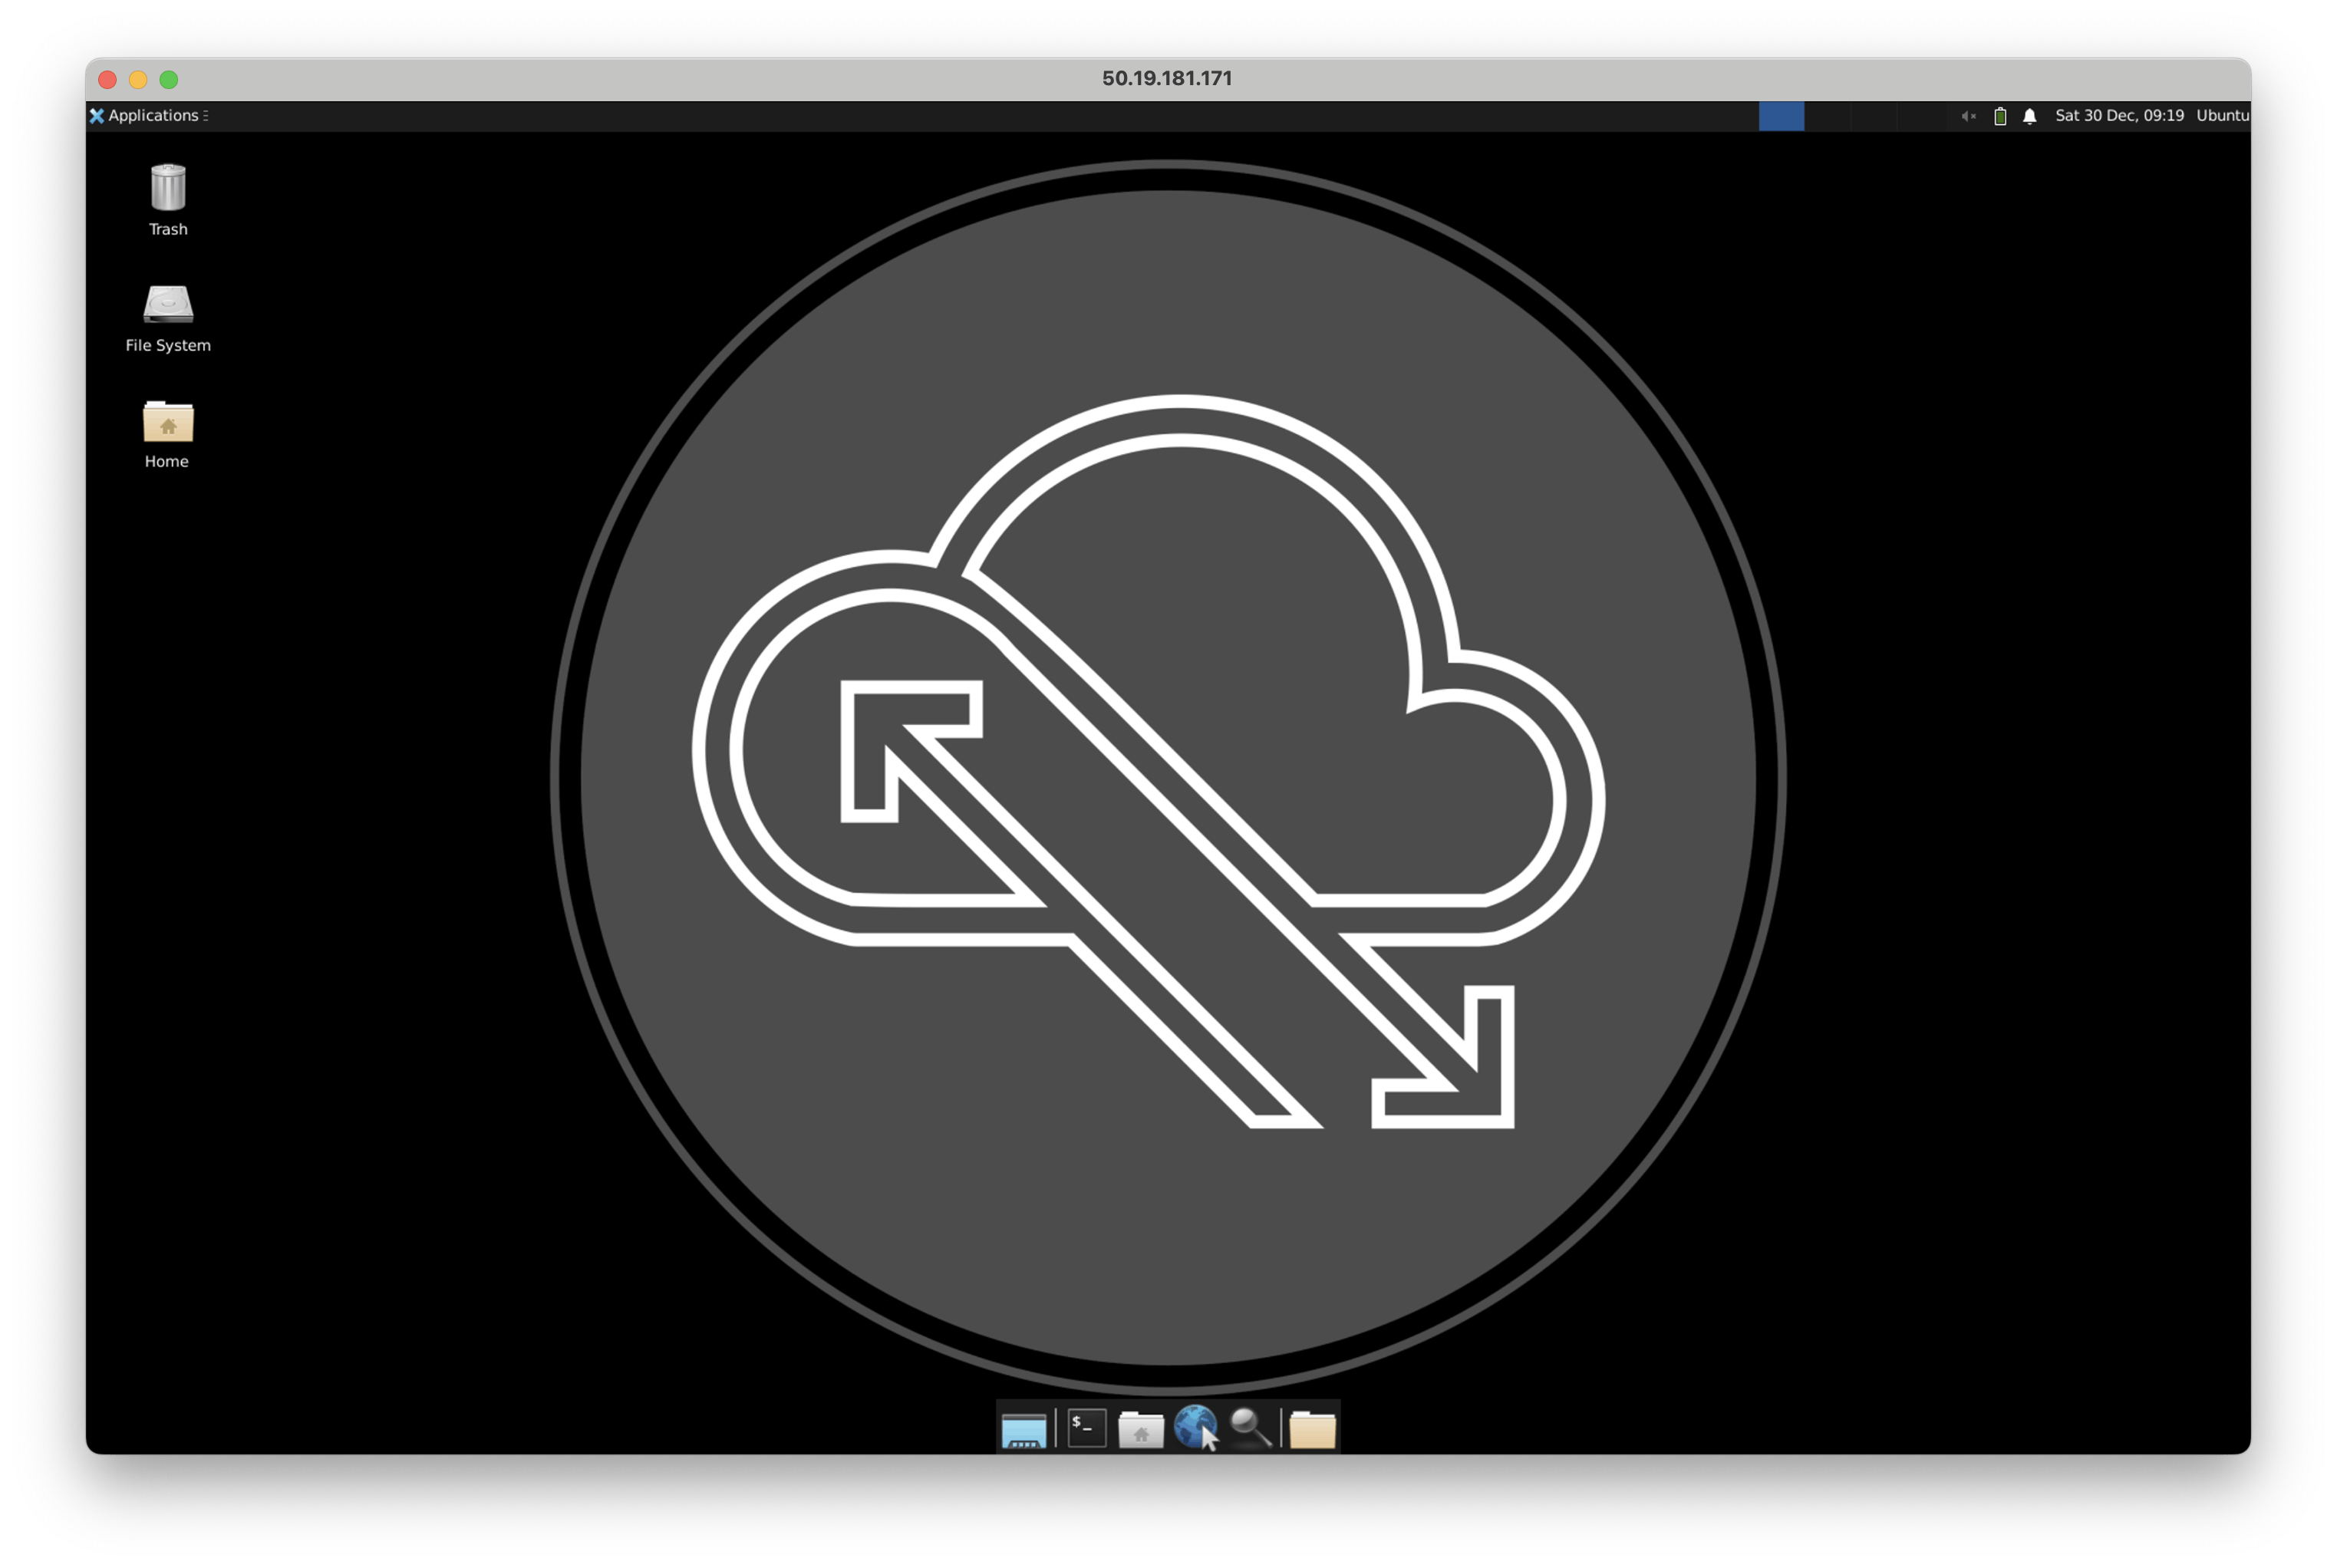Open Application Finder magnifier icon

pyautogui.click(x=1250, y=1428)
